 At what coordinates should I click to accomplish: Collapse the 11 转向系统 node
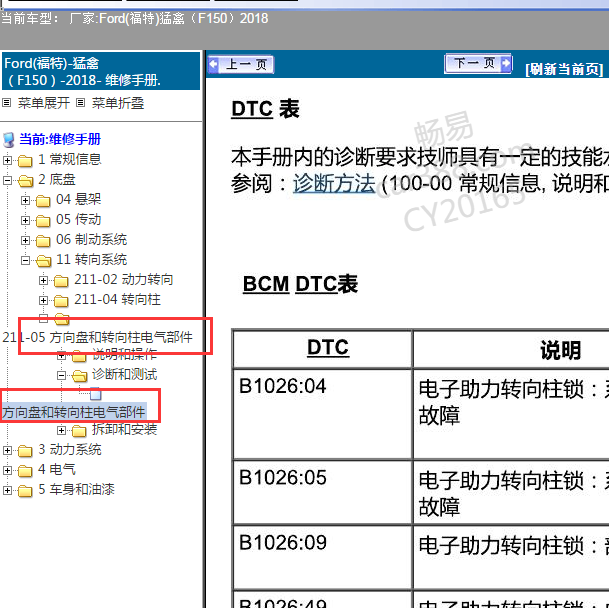(25, 260)
